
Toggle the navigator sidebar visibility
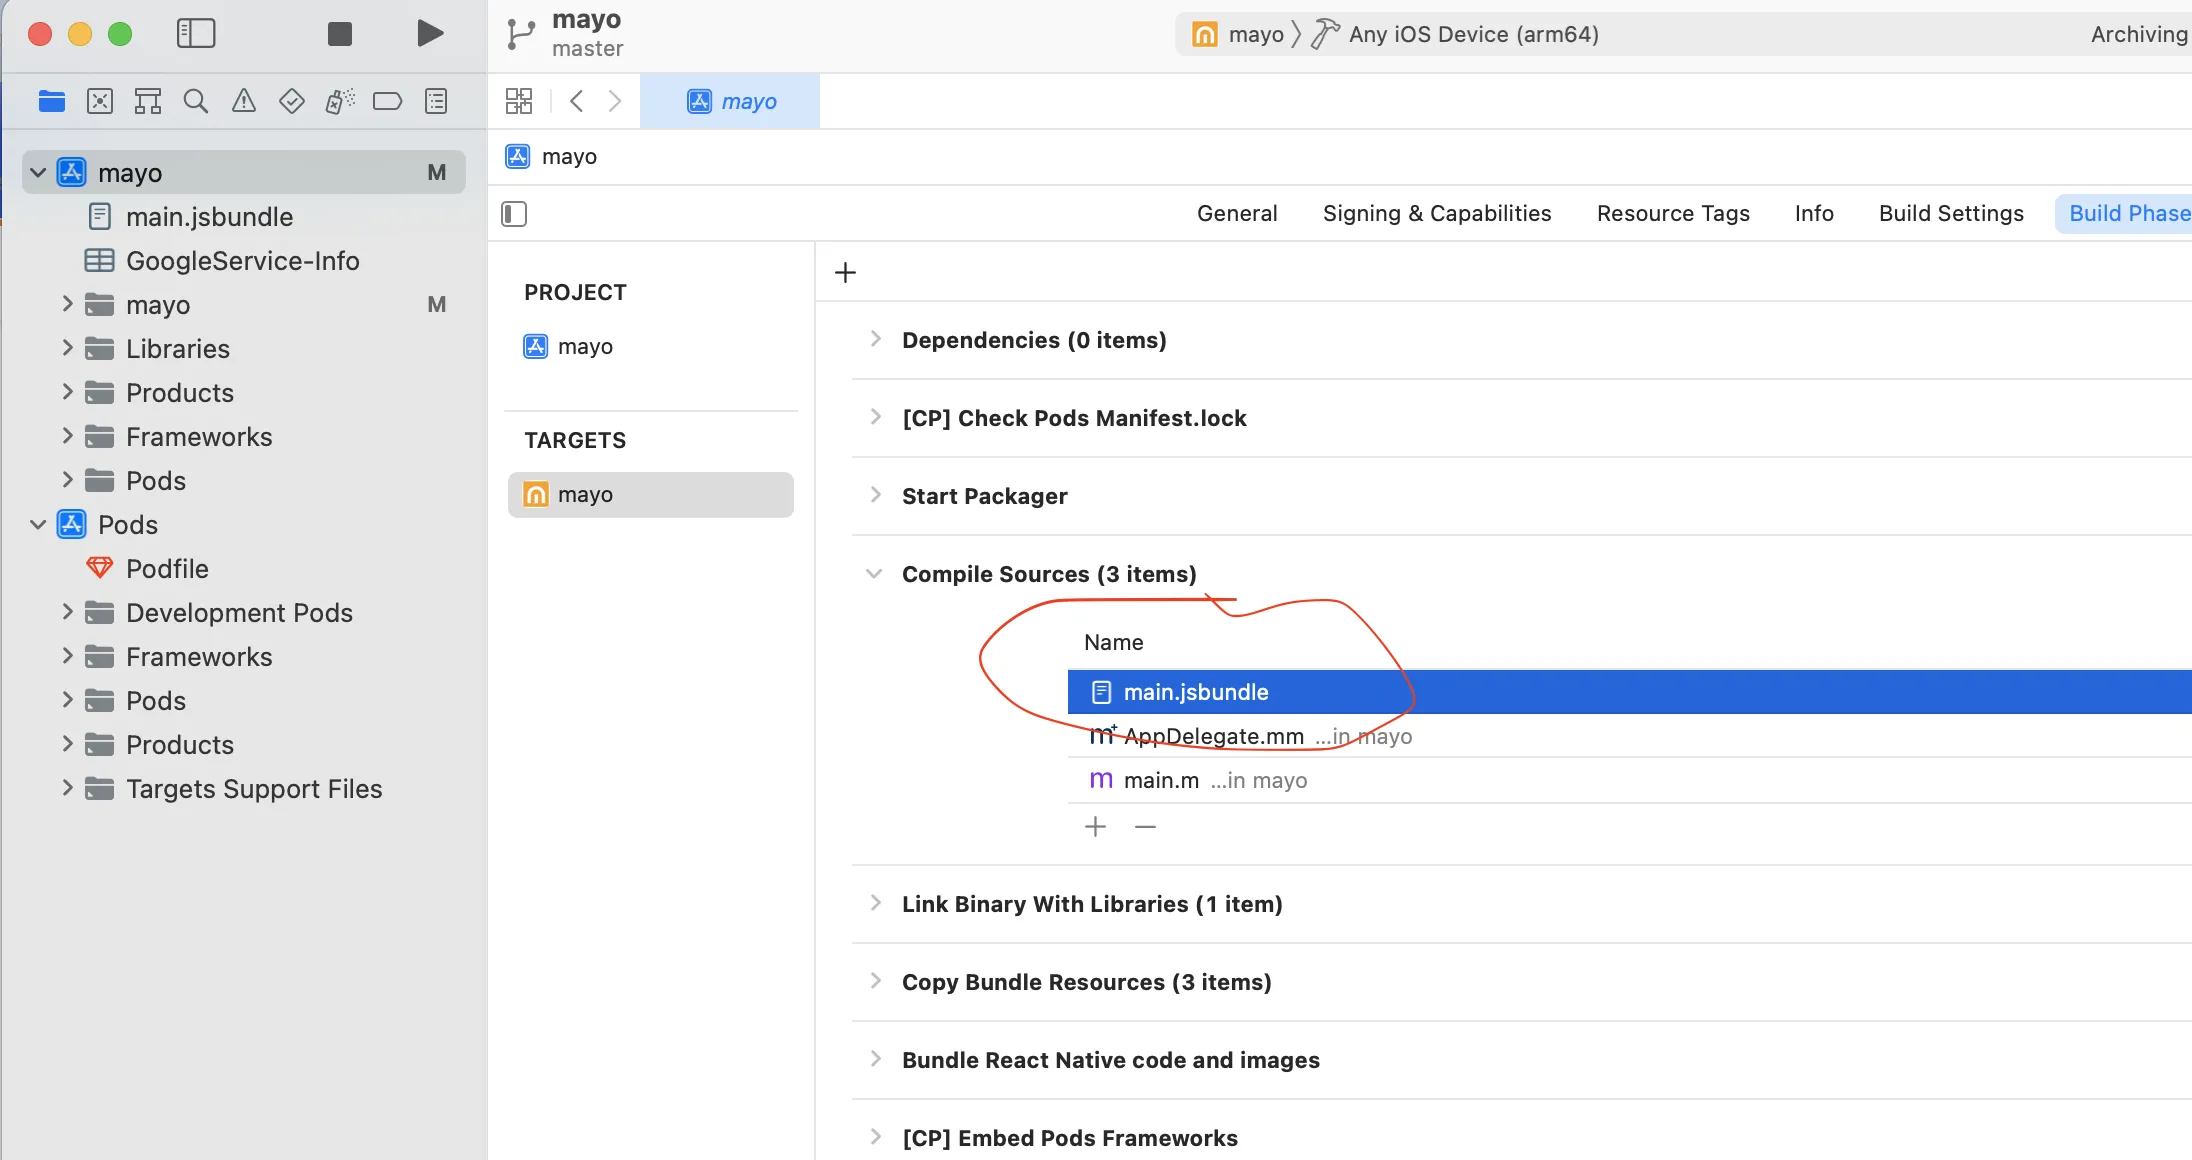pos(196,34)
